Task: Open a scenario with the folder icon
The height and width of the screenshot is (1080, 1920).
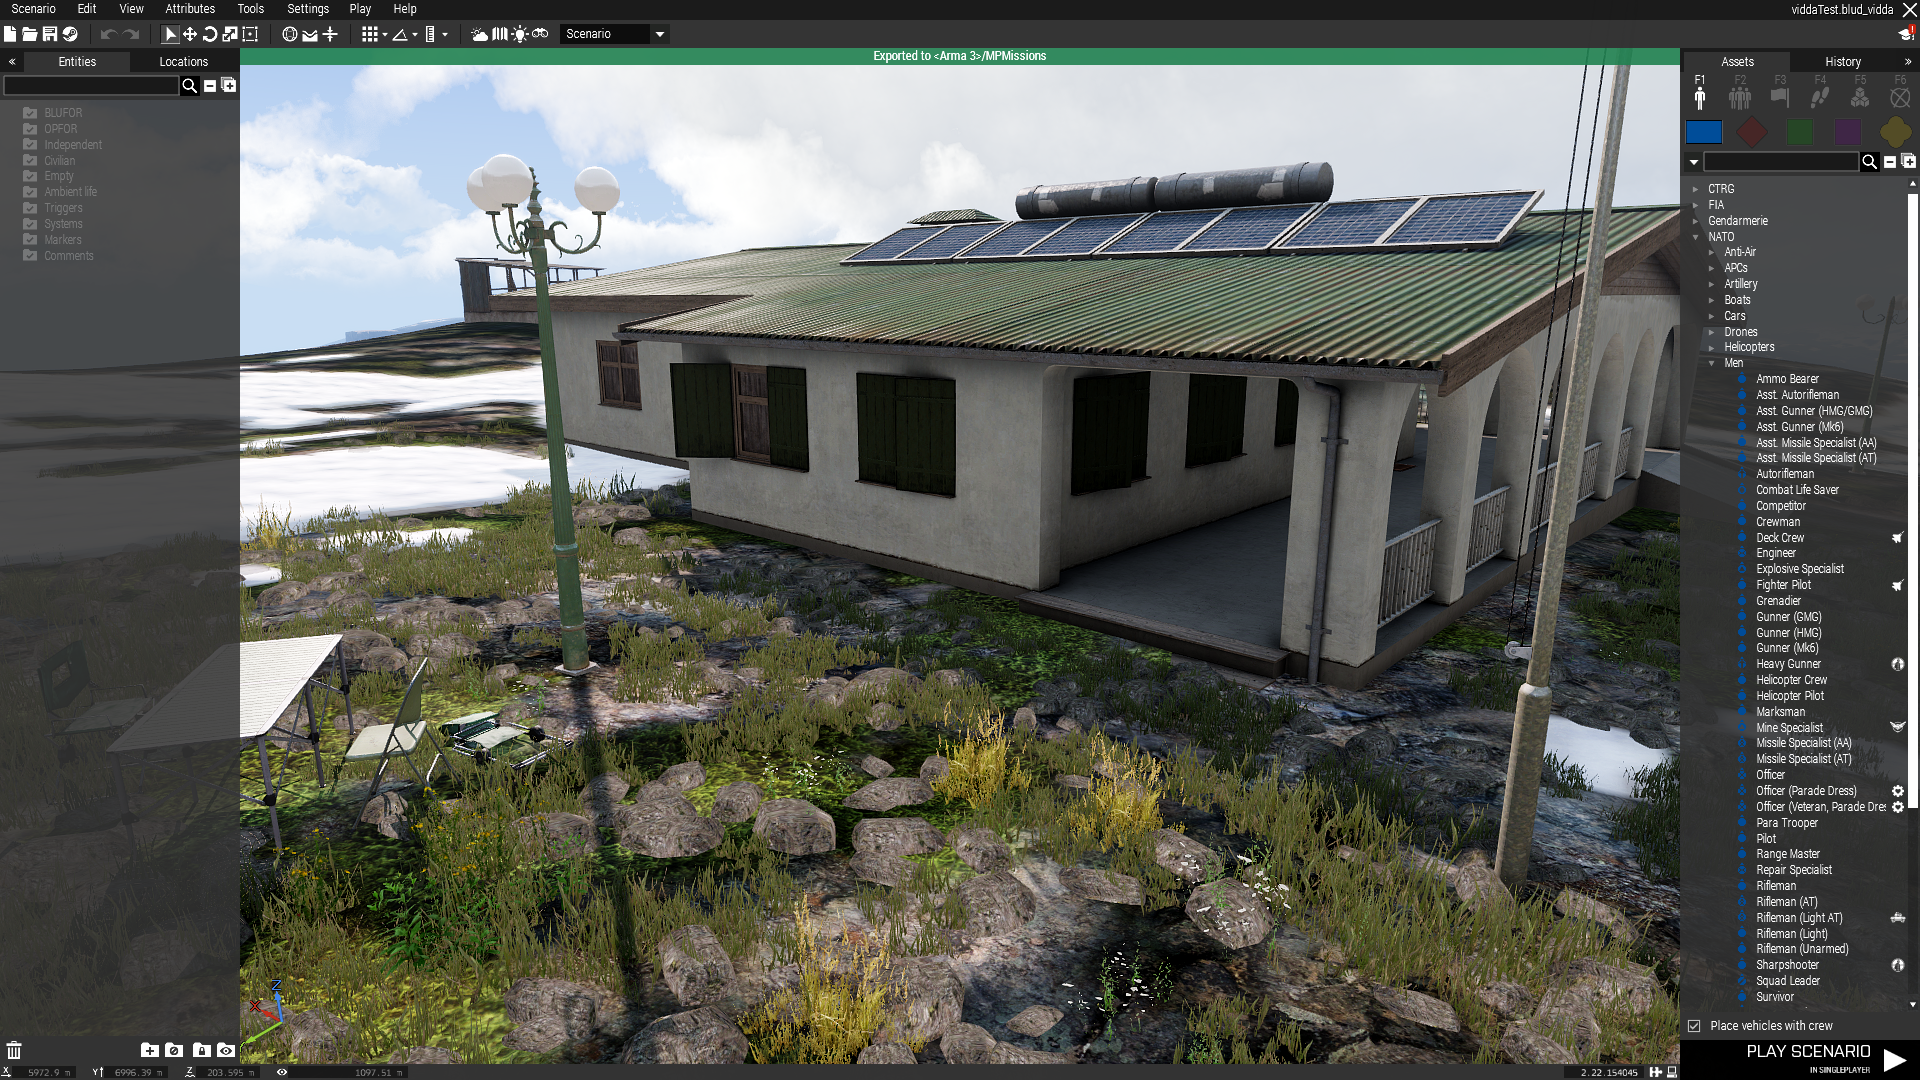Action: click(30, 34)
